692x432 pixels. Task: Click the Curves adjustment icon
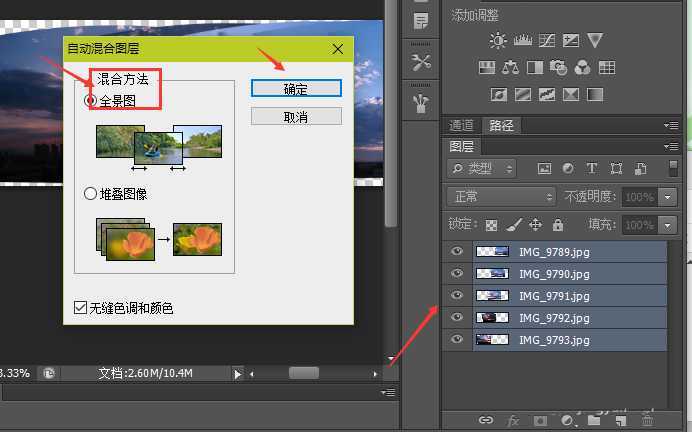(547, 41)
